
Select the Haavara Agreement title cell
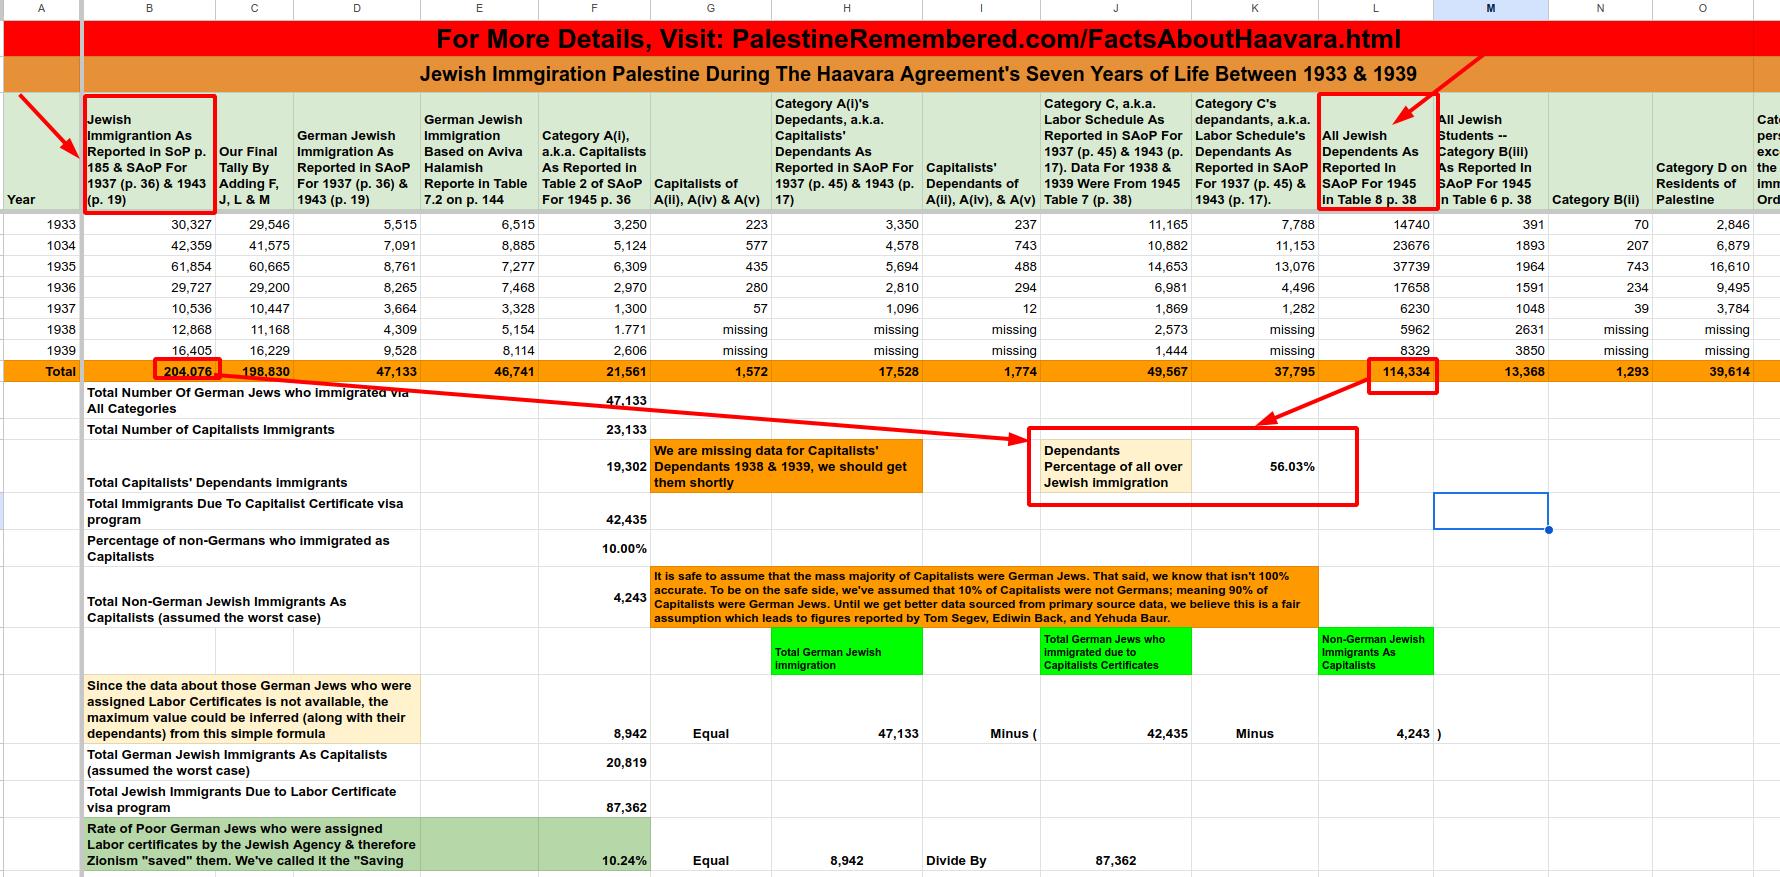[917, 74]
